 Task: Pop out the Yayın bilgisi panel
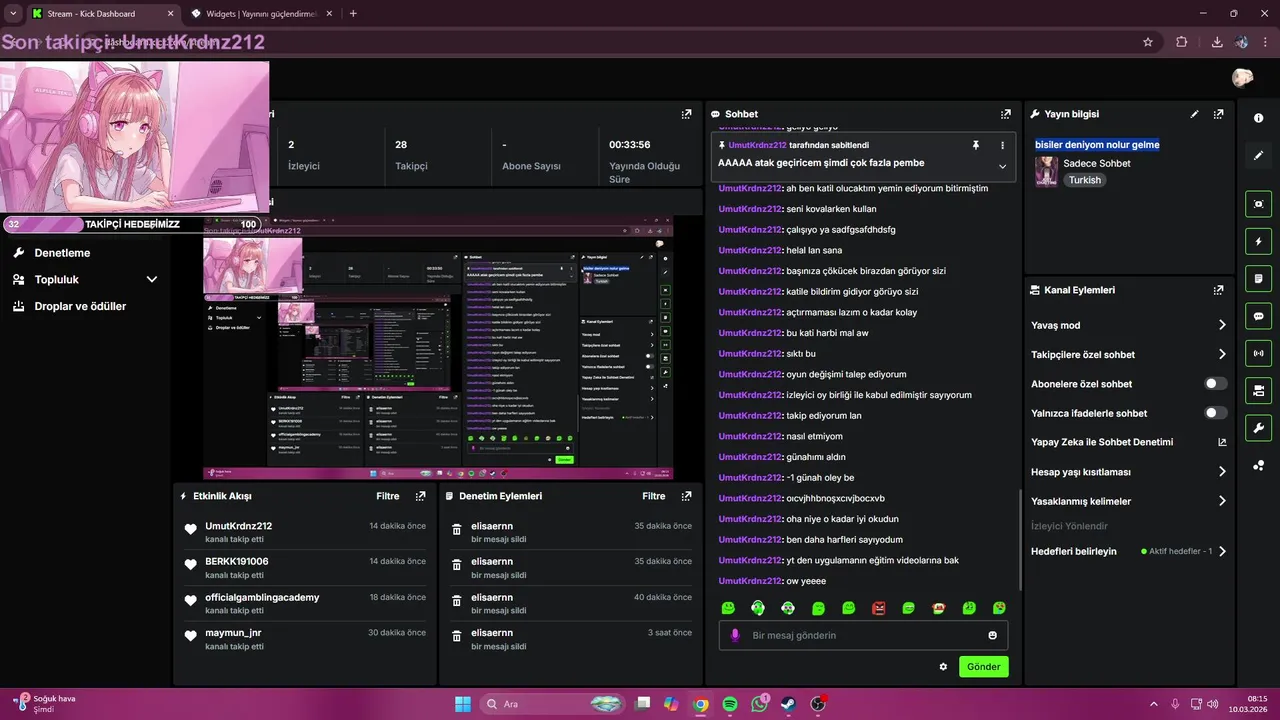(1218, 114)
